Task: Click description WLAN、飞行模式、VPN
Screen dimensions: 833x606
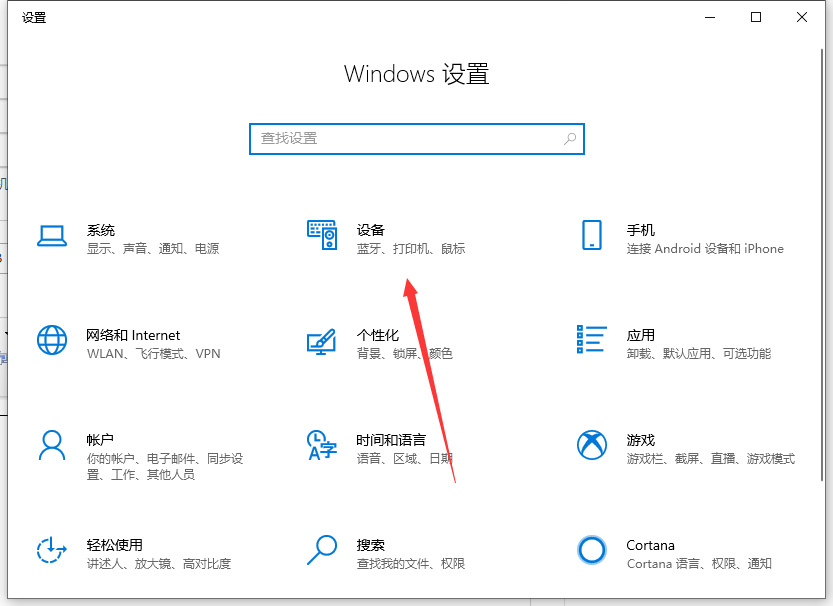Action: [x=154, y=353]
